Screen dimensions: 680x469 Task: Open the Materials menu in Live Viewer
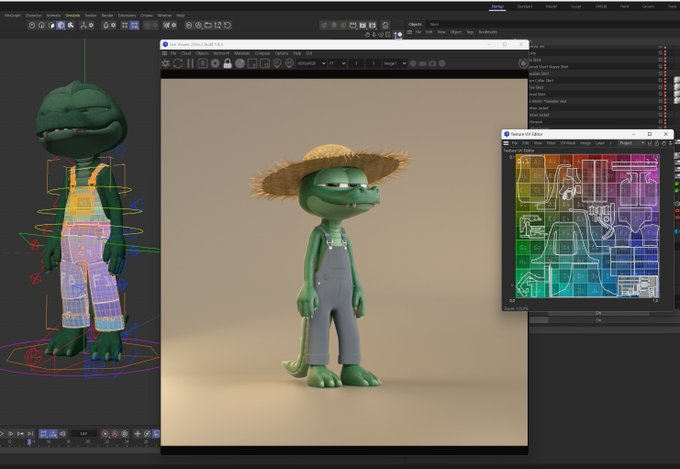(x=242, y=53)
